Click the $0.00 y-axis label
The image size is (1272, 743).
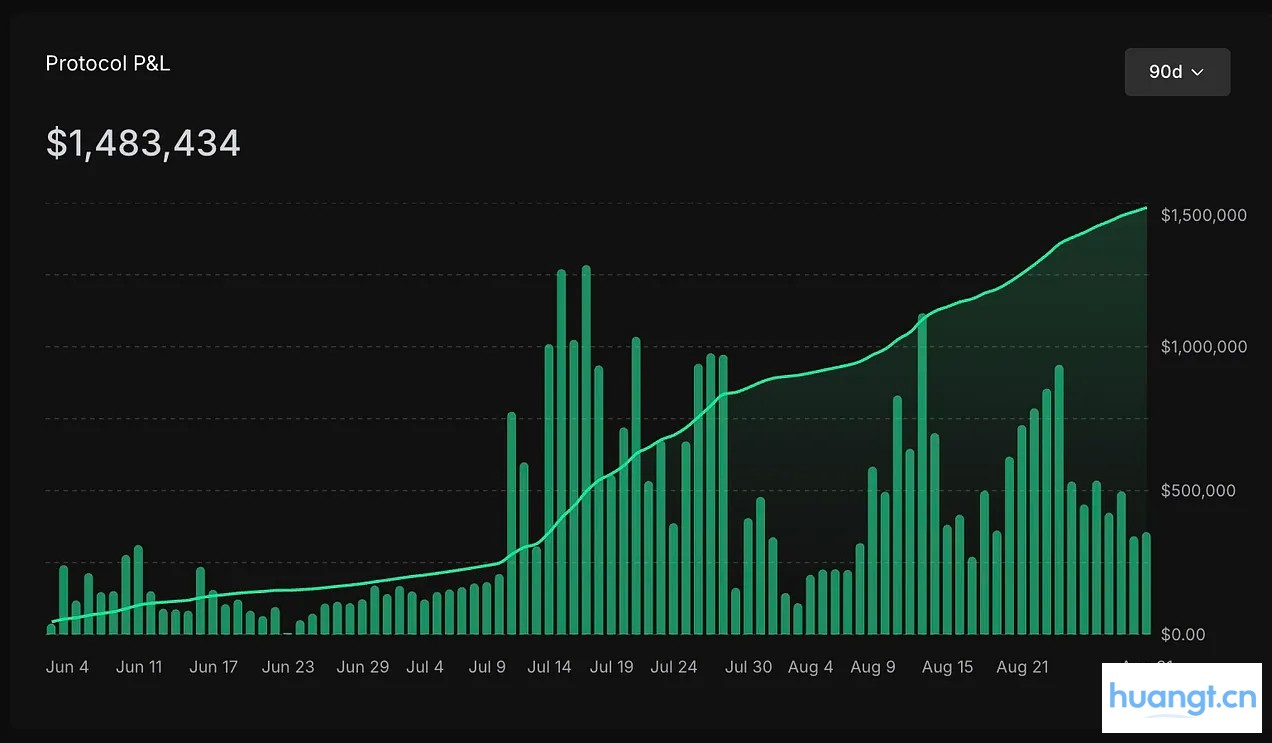point(1185,634)
